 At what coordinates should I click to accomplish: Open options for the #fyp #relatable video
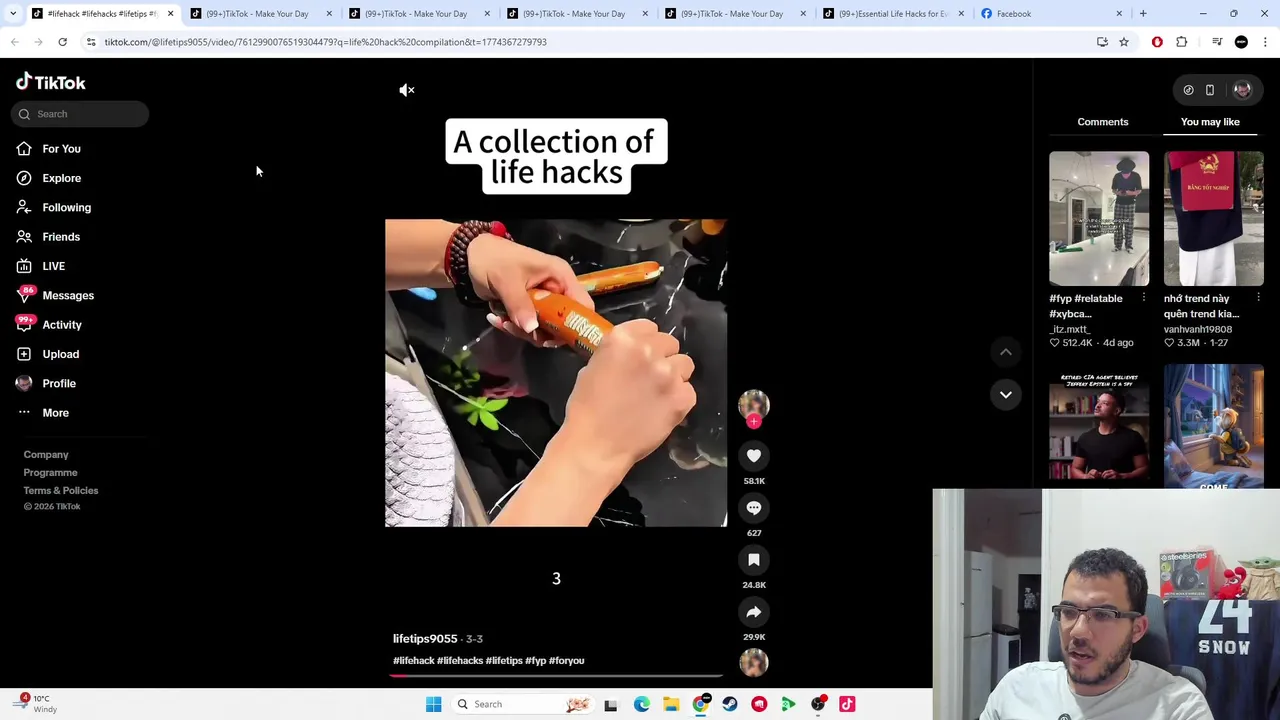tap(1144, 298)
